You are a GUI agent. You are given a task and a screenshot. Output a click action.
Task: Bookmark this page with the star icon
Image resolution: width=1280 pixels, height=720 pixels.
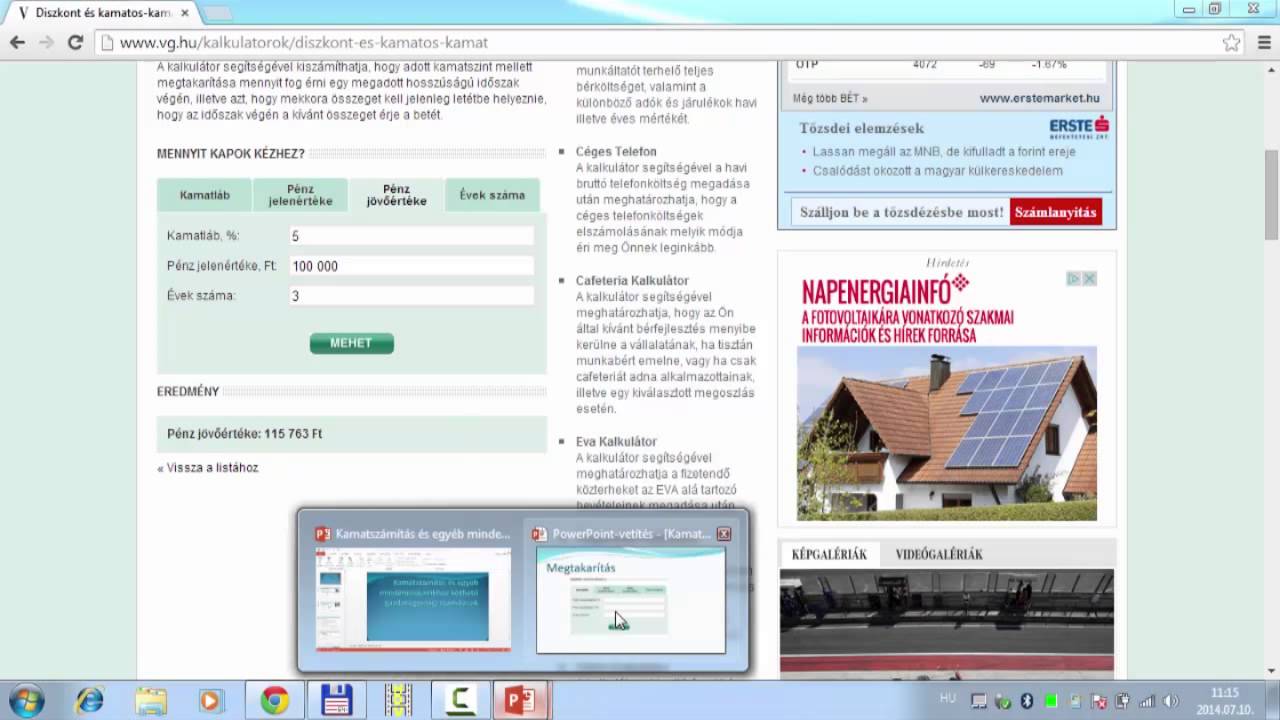point(1231,43)
